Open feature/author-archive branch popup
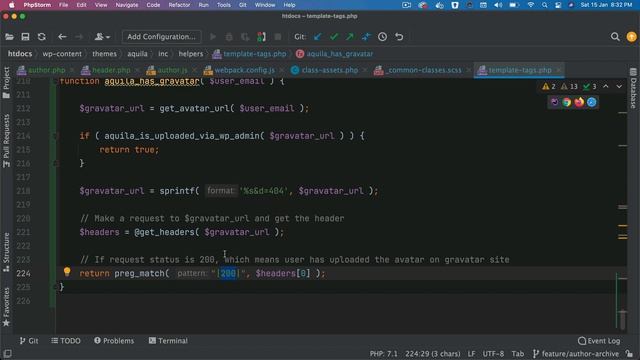This screenshot has height=360, width=640. point(576,354)
